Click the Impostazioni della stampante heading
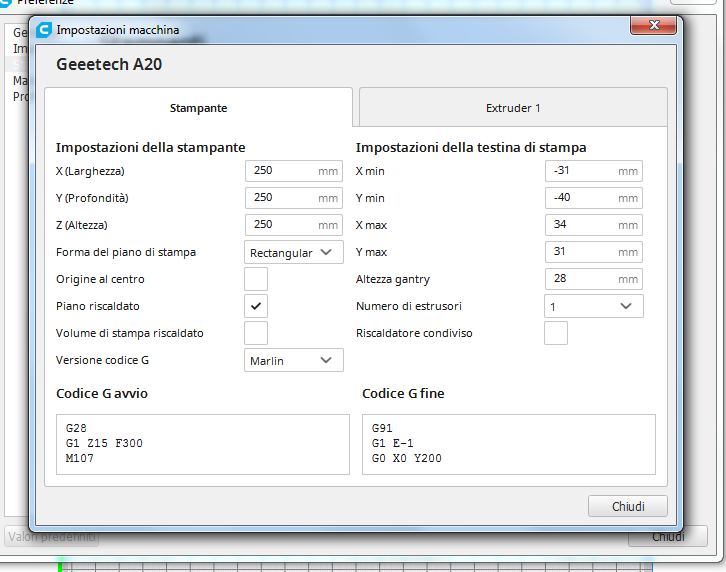726x572 pixels. pyautogui.click(x=150, y=147)
